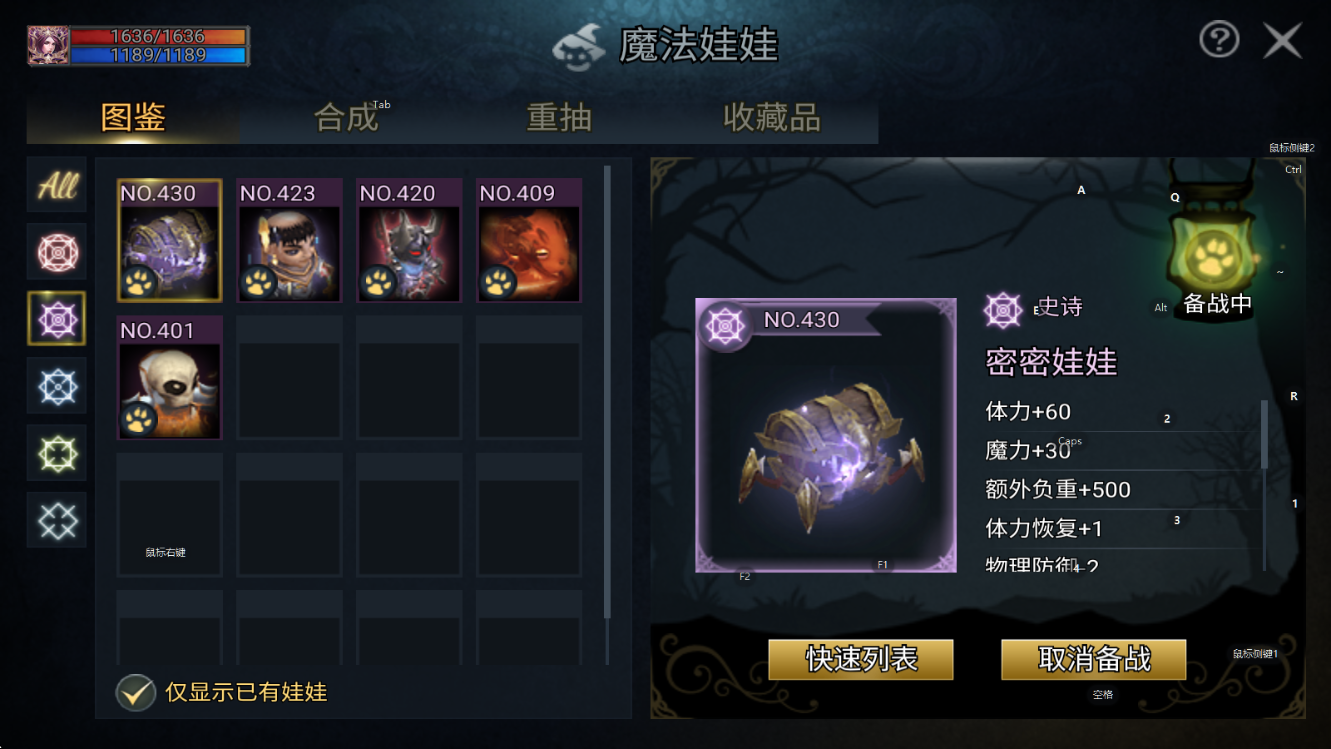Viewport: 1331px width, 749px height.
Task: Select doll NO.420 thumbnail
Action: click(409, 241)
